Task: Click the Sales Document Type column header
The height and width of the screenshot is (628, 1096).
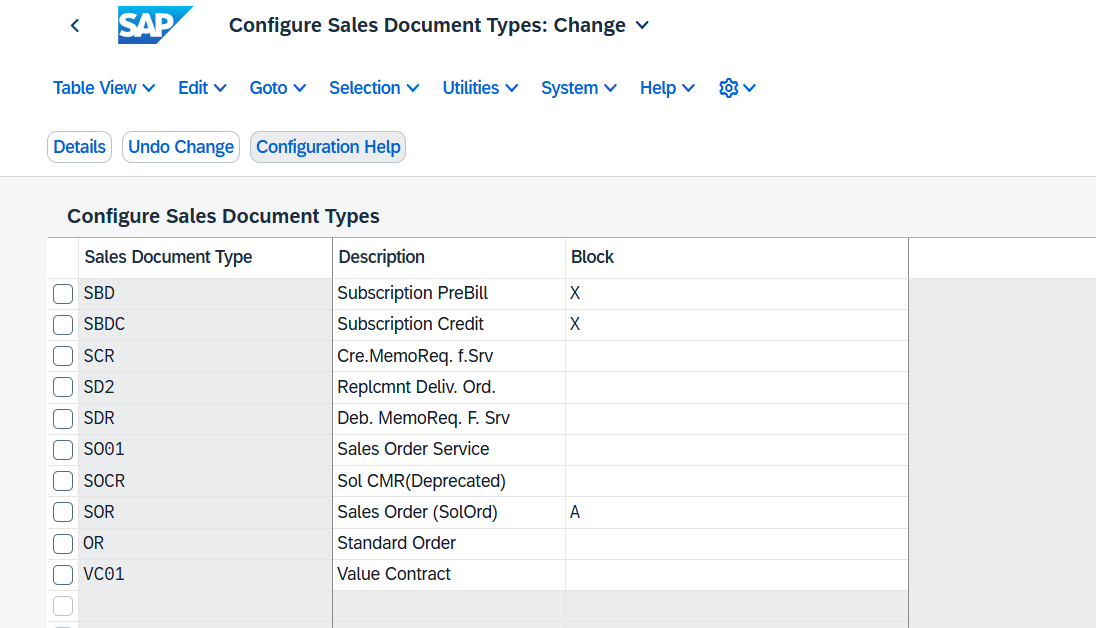Action: click(168, 257)
